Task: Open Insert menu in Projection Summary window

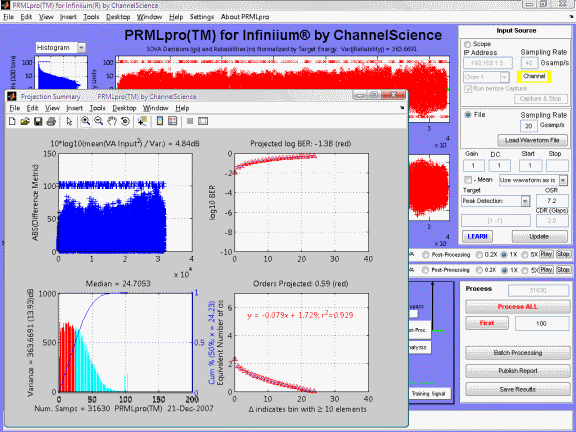Action: tap(75, 108)
